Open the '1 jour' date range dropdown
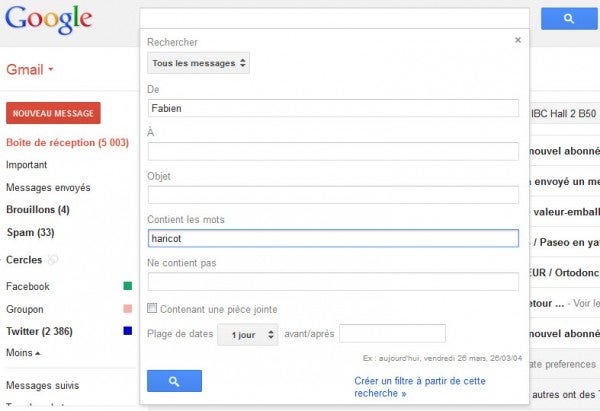600x411 pixels. [x=248, y=335]
